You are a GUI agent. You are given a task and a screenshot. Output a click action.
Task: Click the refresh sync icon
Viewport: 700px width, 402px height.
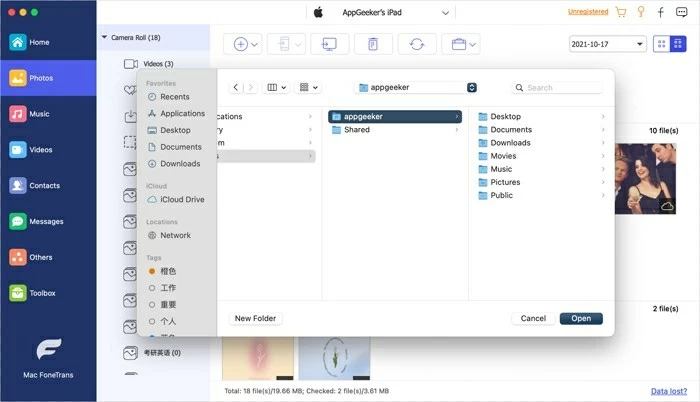416,44
